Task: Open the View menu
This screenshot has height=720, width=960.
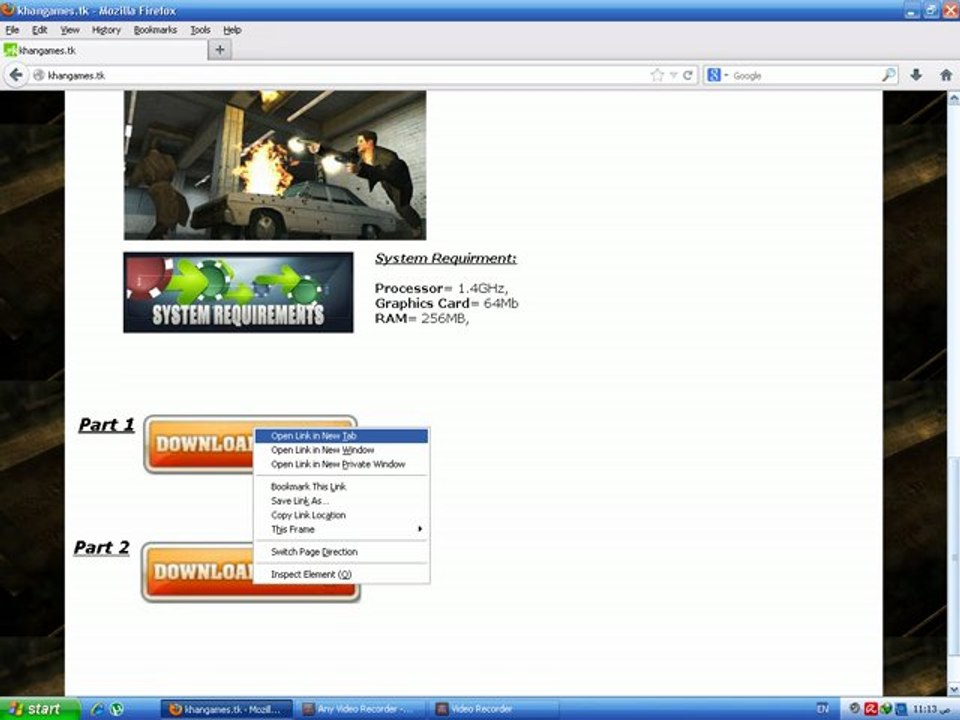Action: tap(70, 29)
